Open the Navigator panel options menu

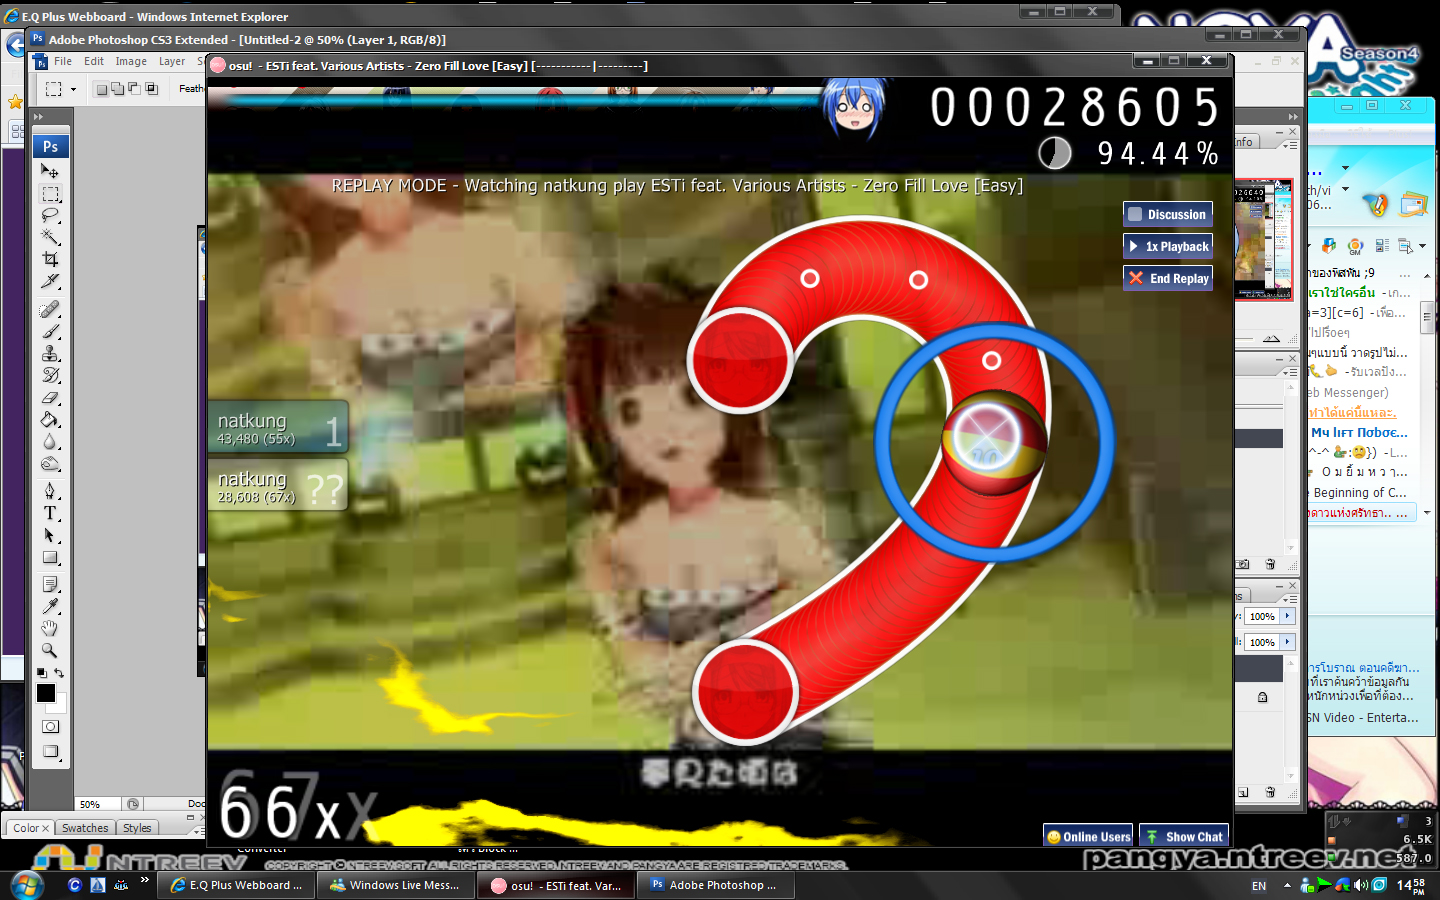[1290, 145]
